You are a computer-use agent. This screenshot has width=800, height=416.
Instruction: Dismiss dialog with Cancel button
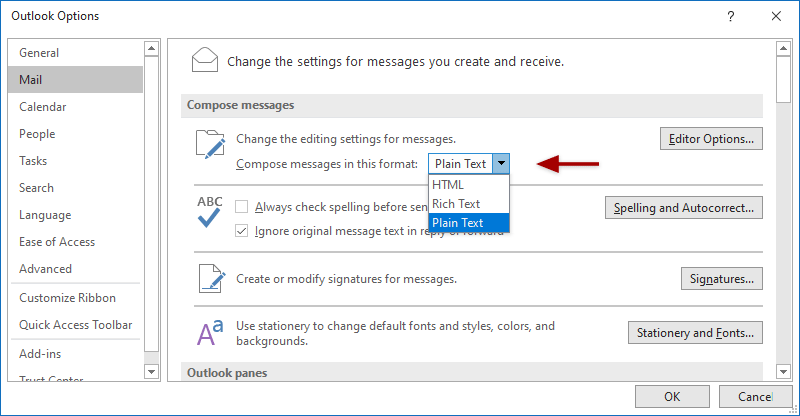756,397
